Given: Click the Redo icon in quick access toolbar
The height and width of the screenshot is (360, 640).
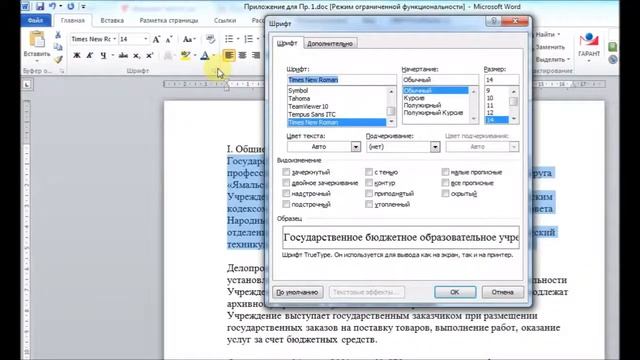Looking at the screenshot, I should coord(71,6).
